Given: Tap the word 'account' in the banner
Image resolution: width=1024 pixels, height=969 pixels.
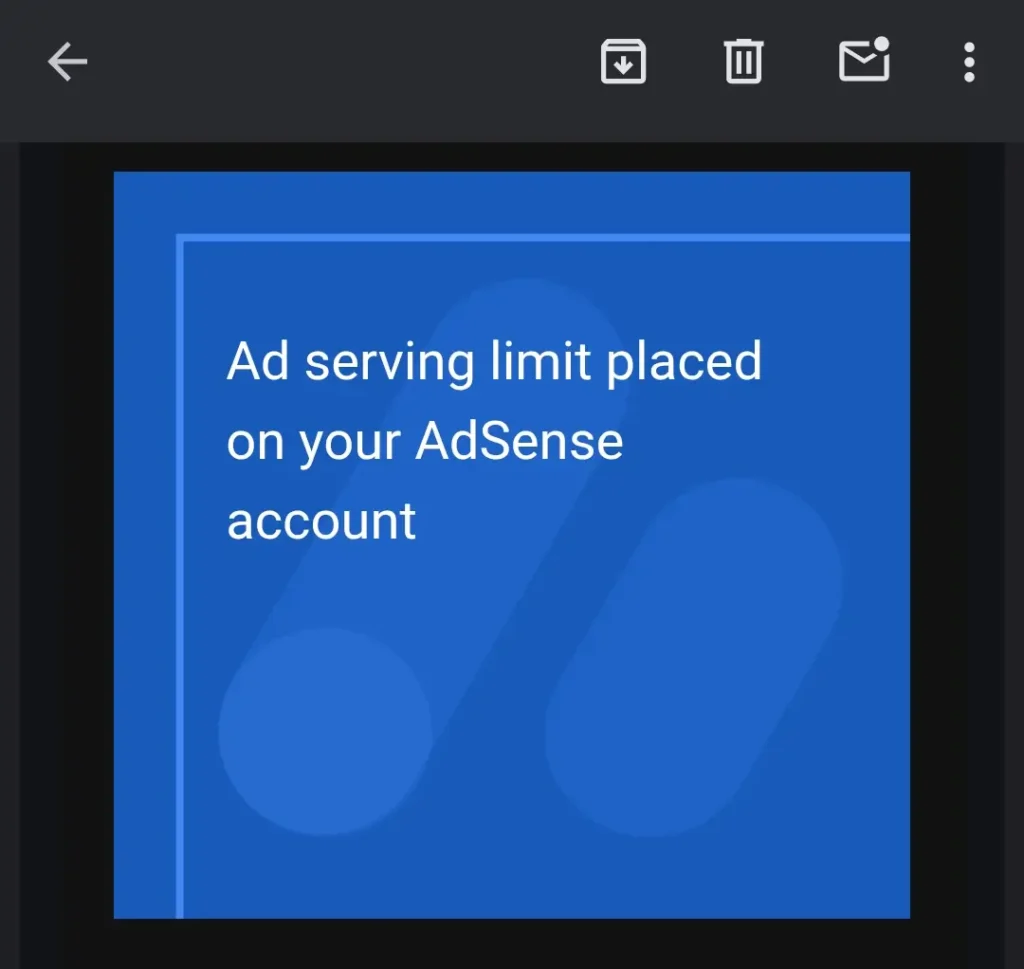Looking at the screenshot, I should point(321,522).
